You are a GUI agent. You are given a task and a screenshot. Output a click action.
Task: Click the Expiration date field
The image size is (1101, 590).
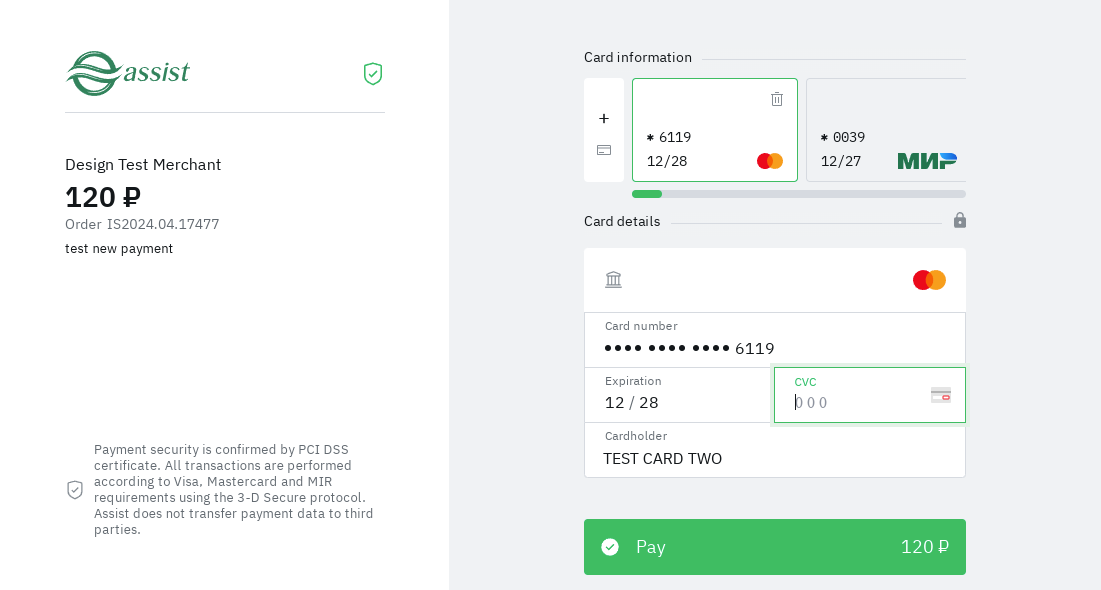[x=678, y=402]
